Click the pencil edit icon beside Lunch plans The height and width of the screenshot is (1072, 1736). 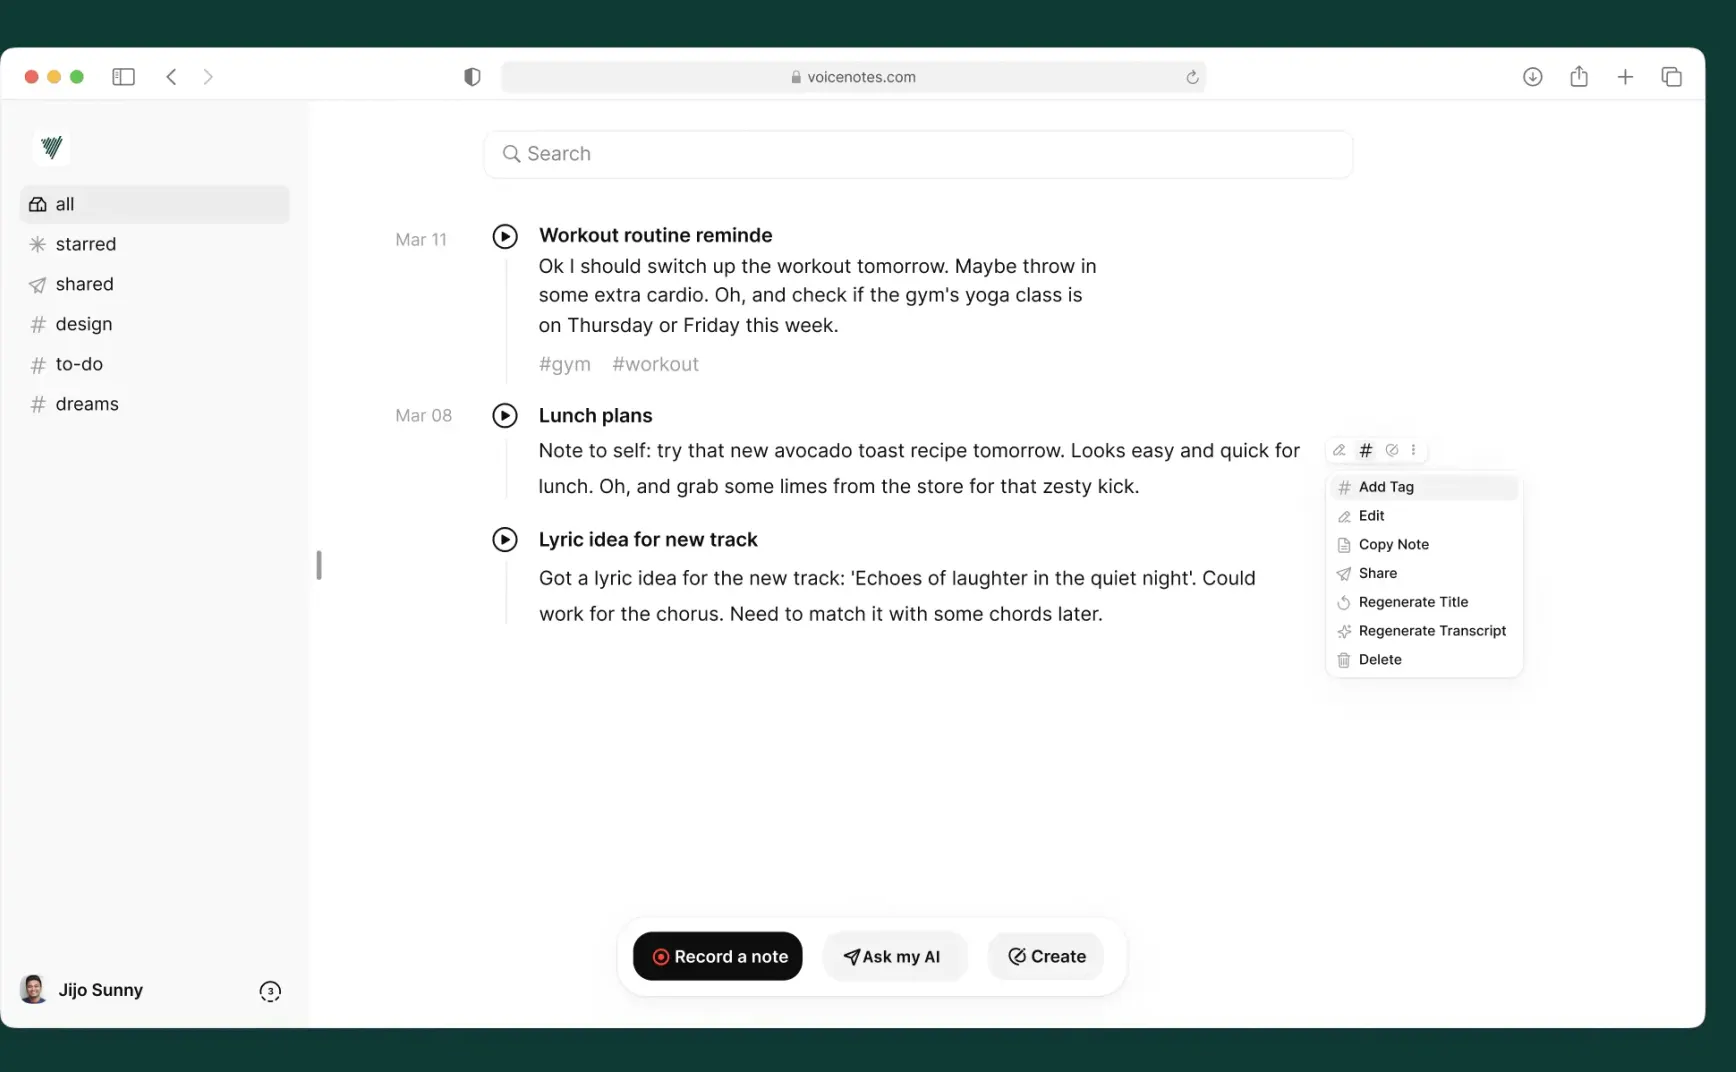tap(1340, 450)
